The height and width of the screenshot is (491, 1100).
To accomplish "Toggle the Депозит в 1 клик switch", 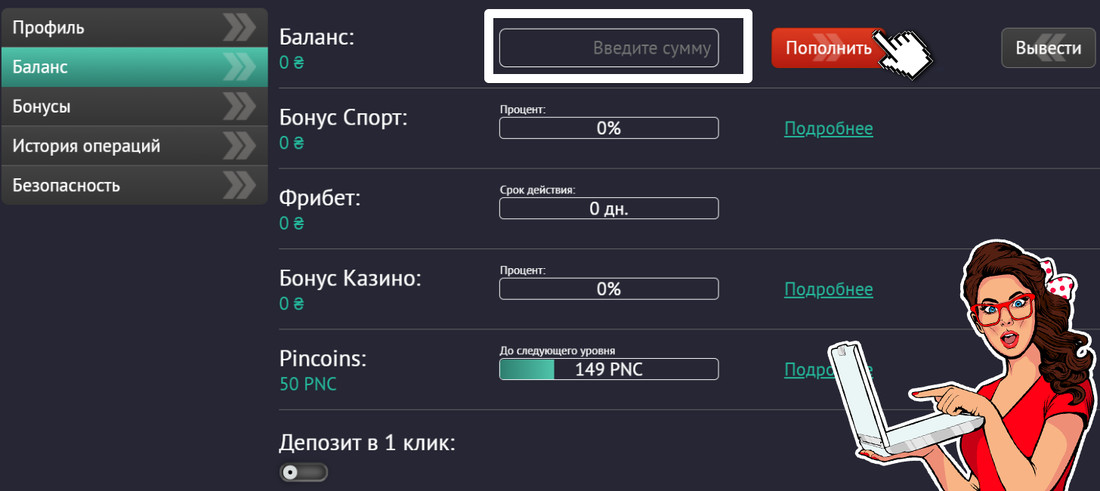I will 304,472.
